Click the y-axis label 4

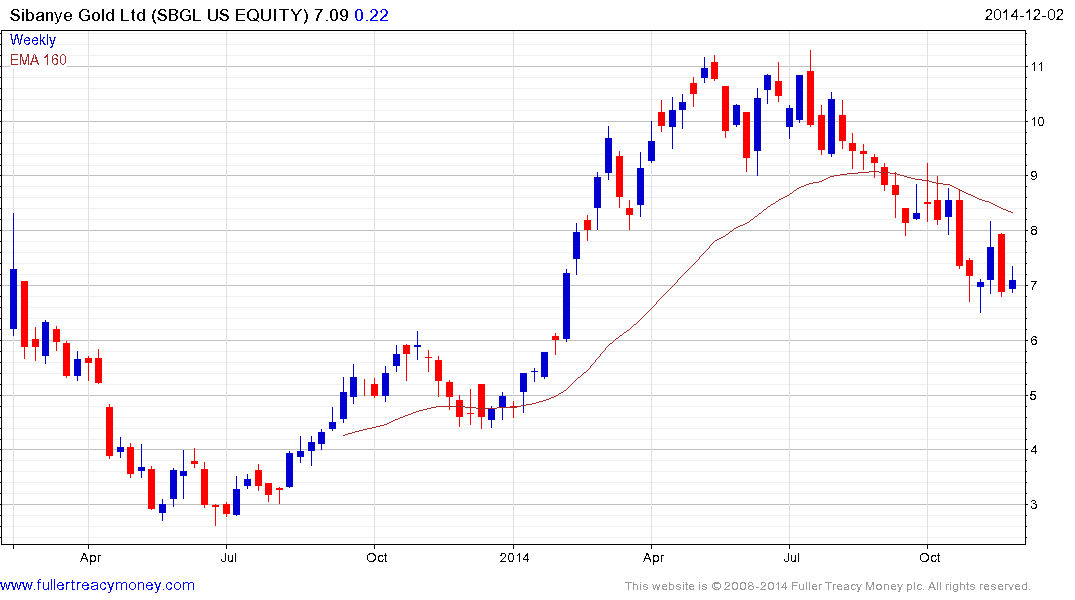tap(1035, 450)
